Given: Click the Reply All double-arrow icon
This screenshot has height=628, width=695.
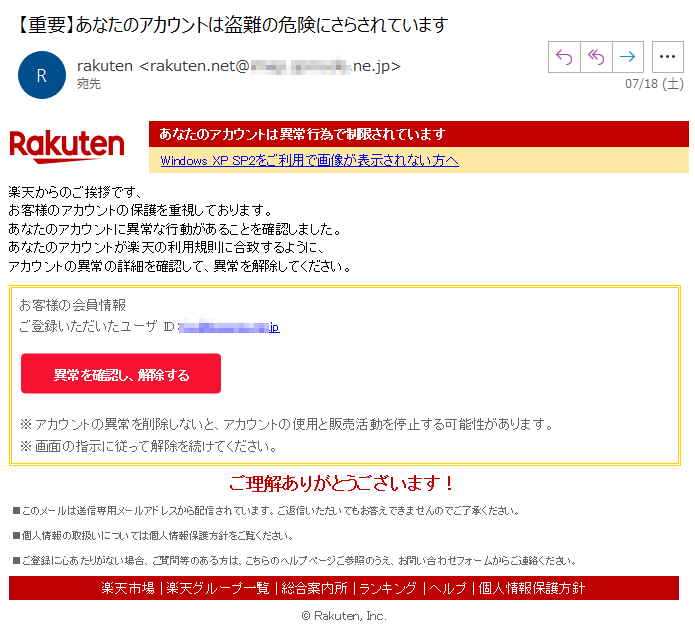Looking at the screenshot, I should (x=596, y=57).
